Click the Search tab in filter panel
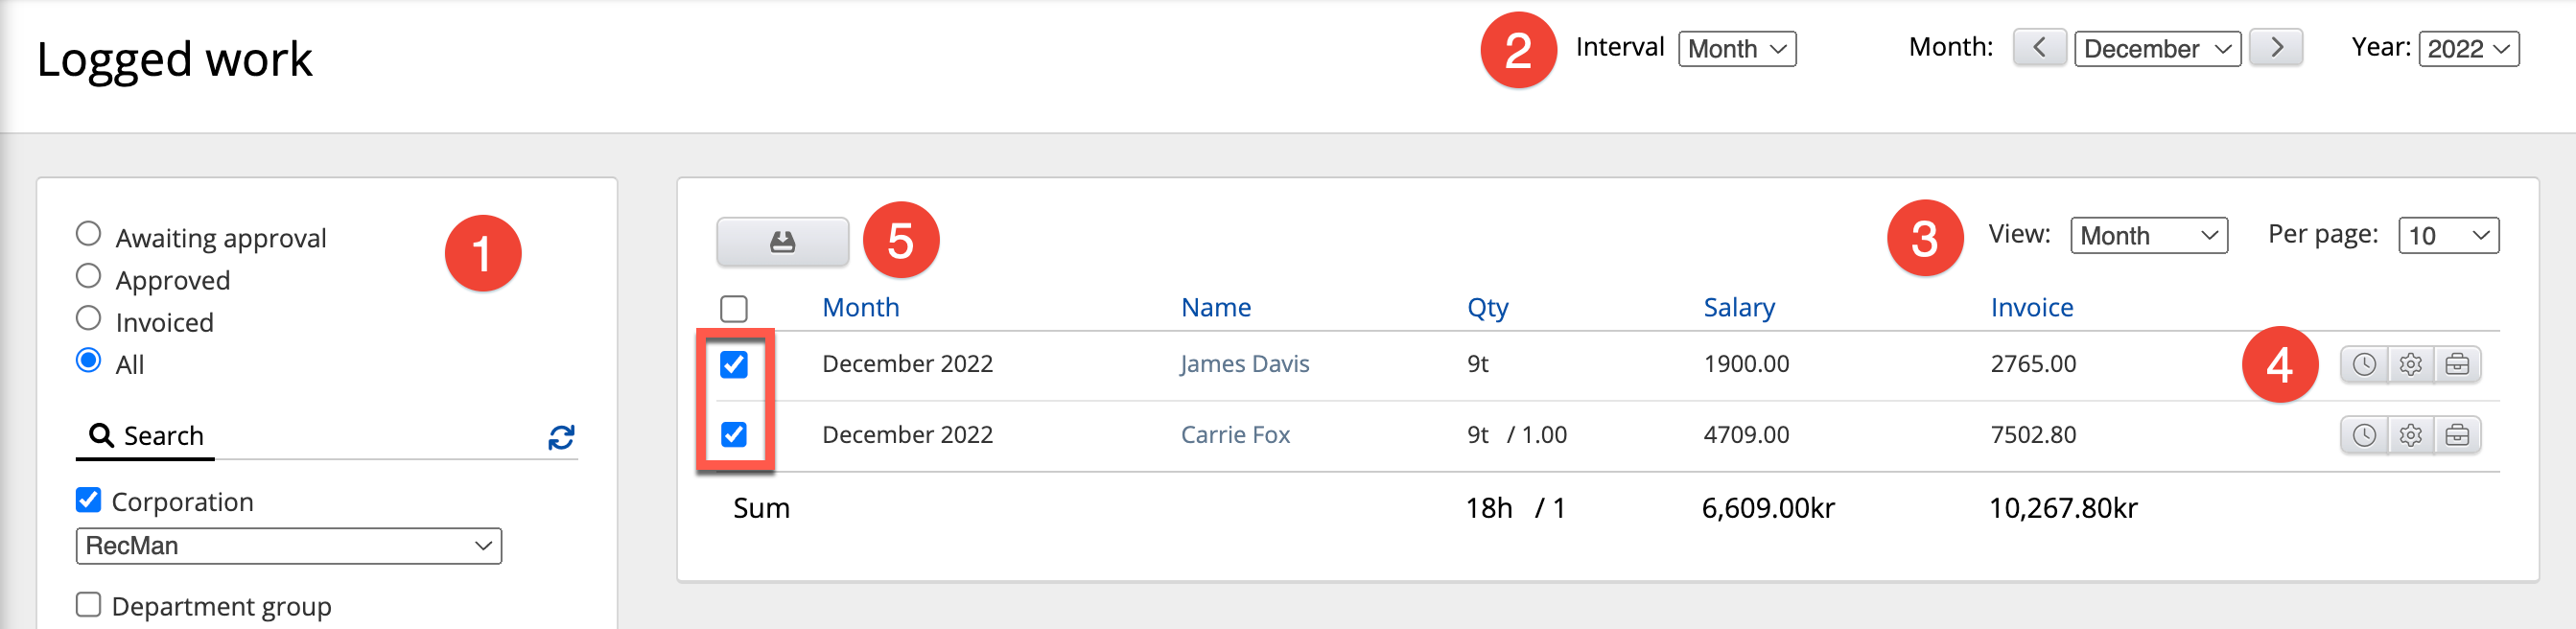Screen dimensions: 2576x629 (146, 436)
